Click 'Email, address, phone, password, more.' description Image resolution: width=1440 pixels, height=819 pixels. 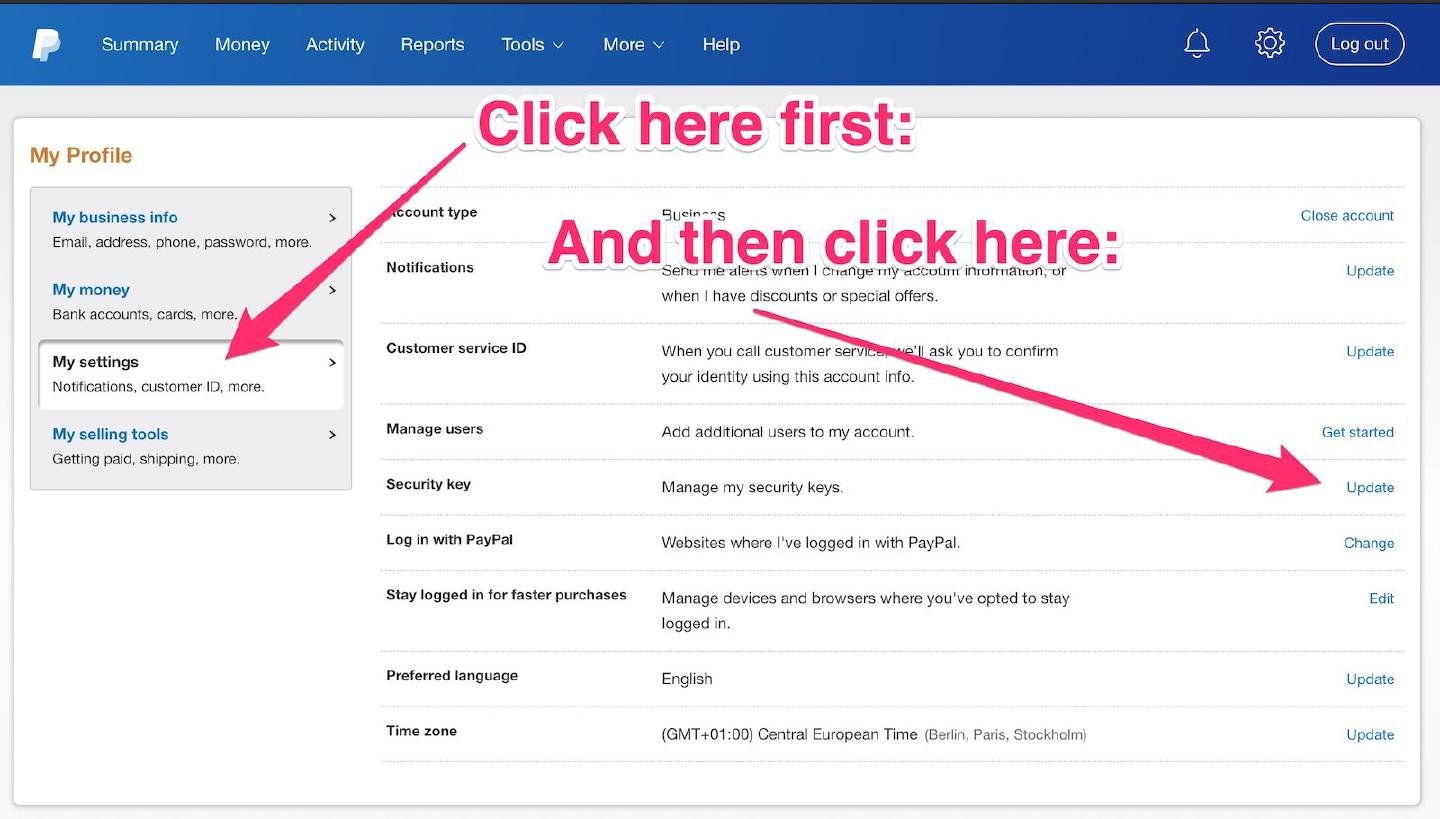tap(182, 242)
